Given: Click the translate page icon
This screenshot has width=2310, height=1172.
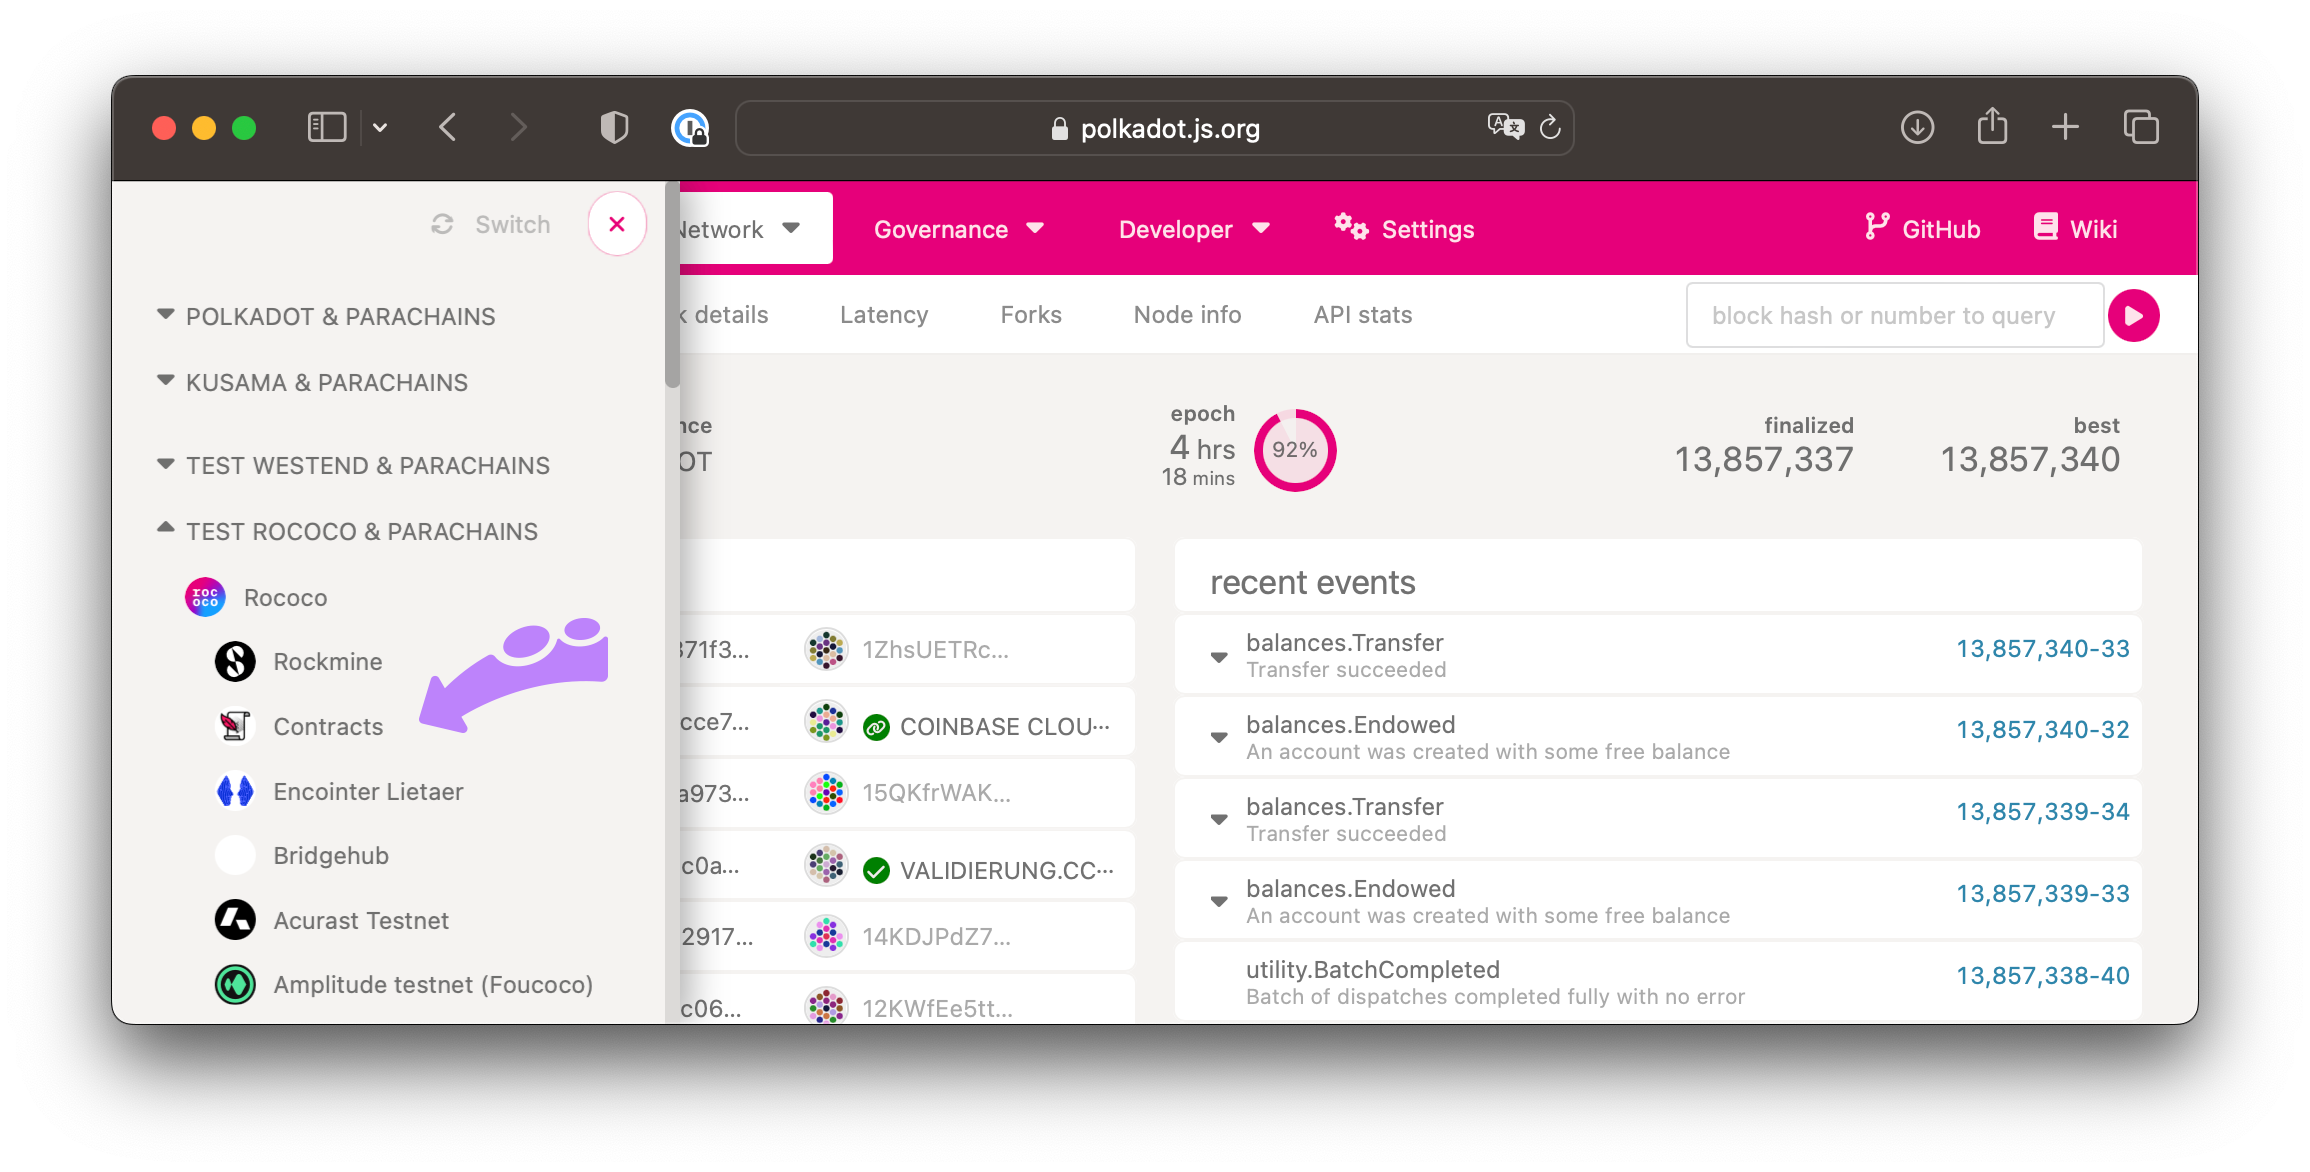Looking at the screenshot, I should point(1505,127).
